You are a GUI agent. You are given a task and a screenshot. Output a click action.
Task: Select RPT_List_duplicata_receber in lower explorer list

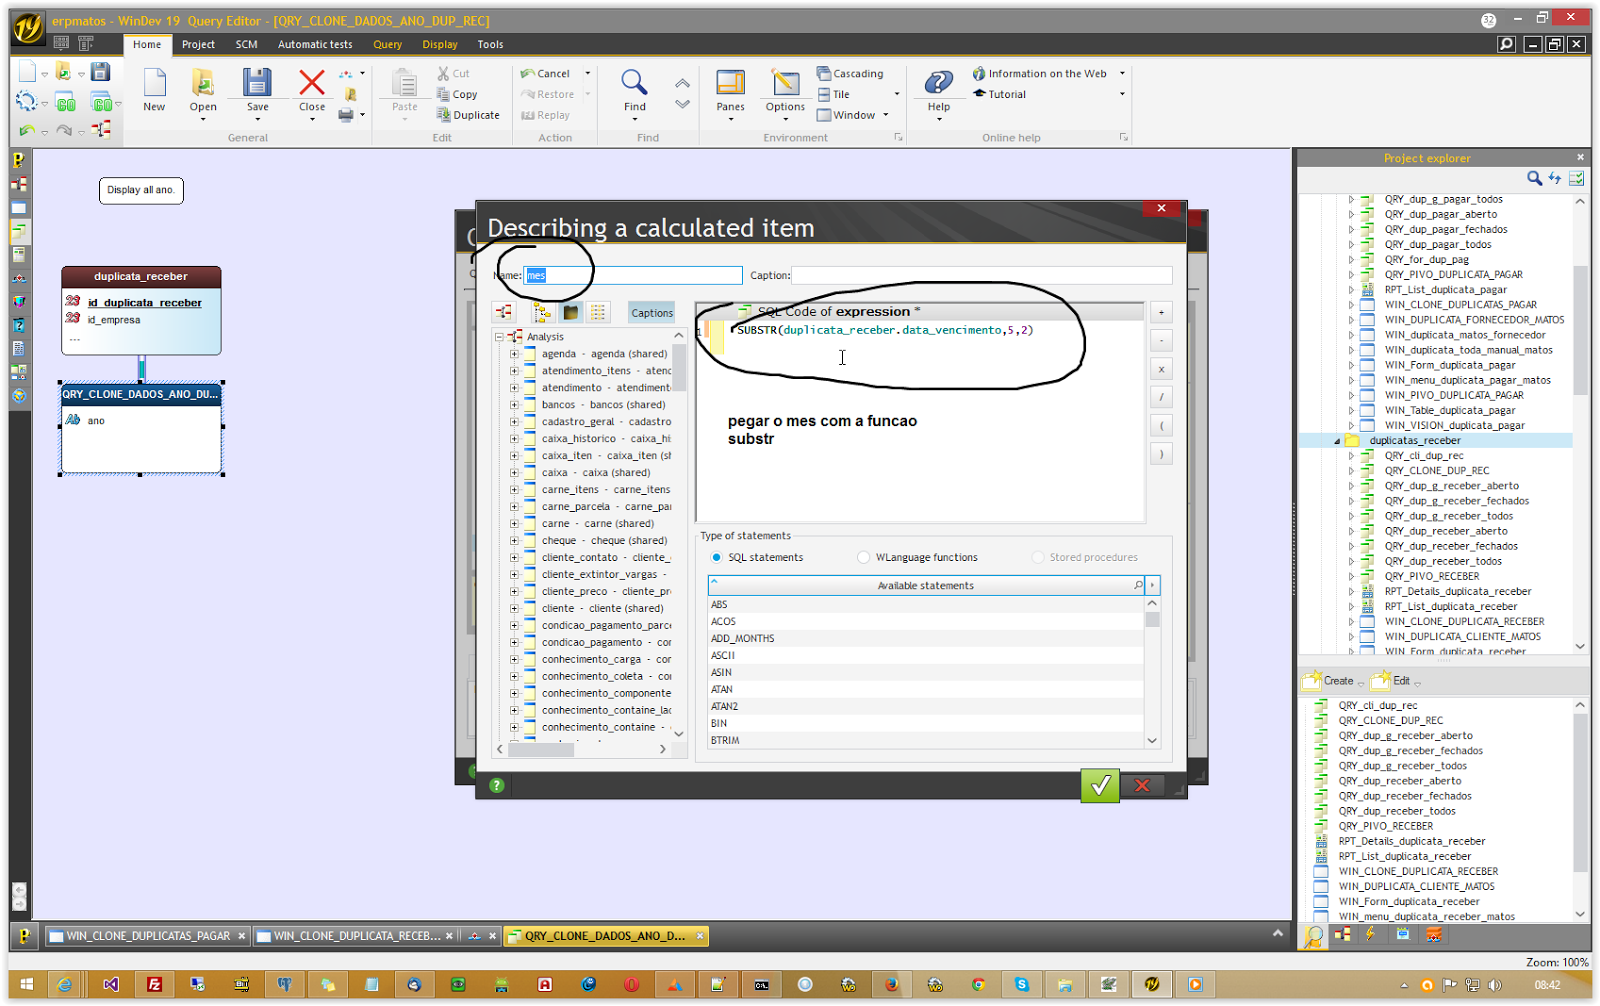point(1404,856)
